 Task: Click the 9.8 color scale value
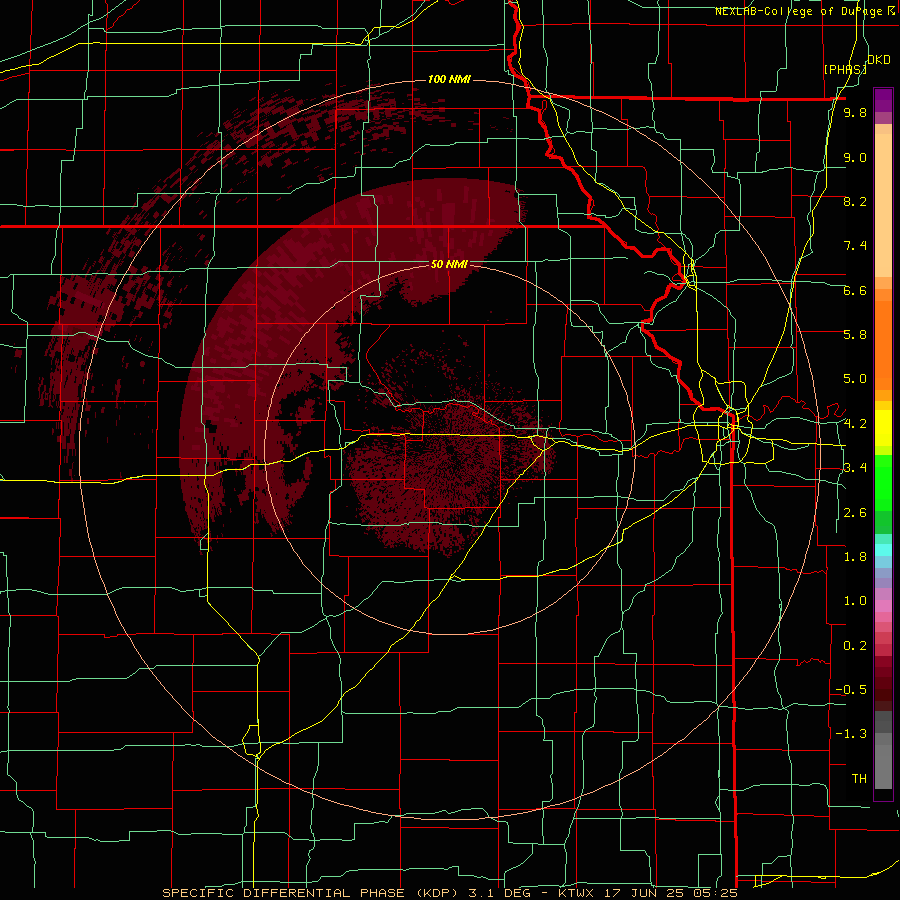pyautogui.click(x=855, y=113)
